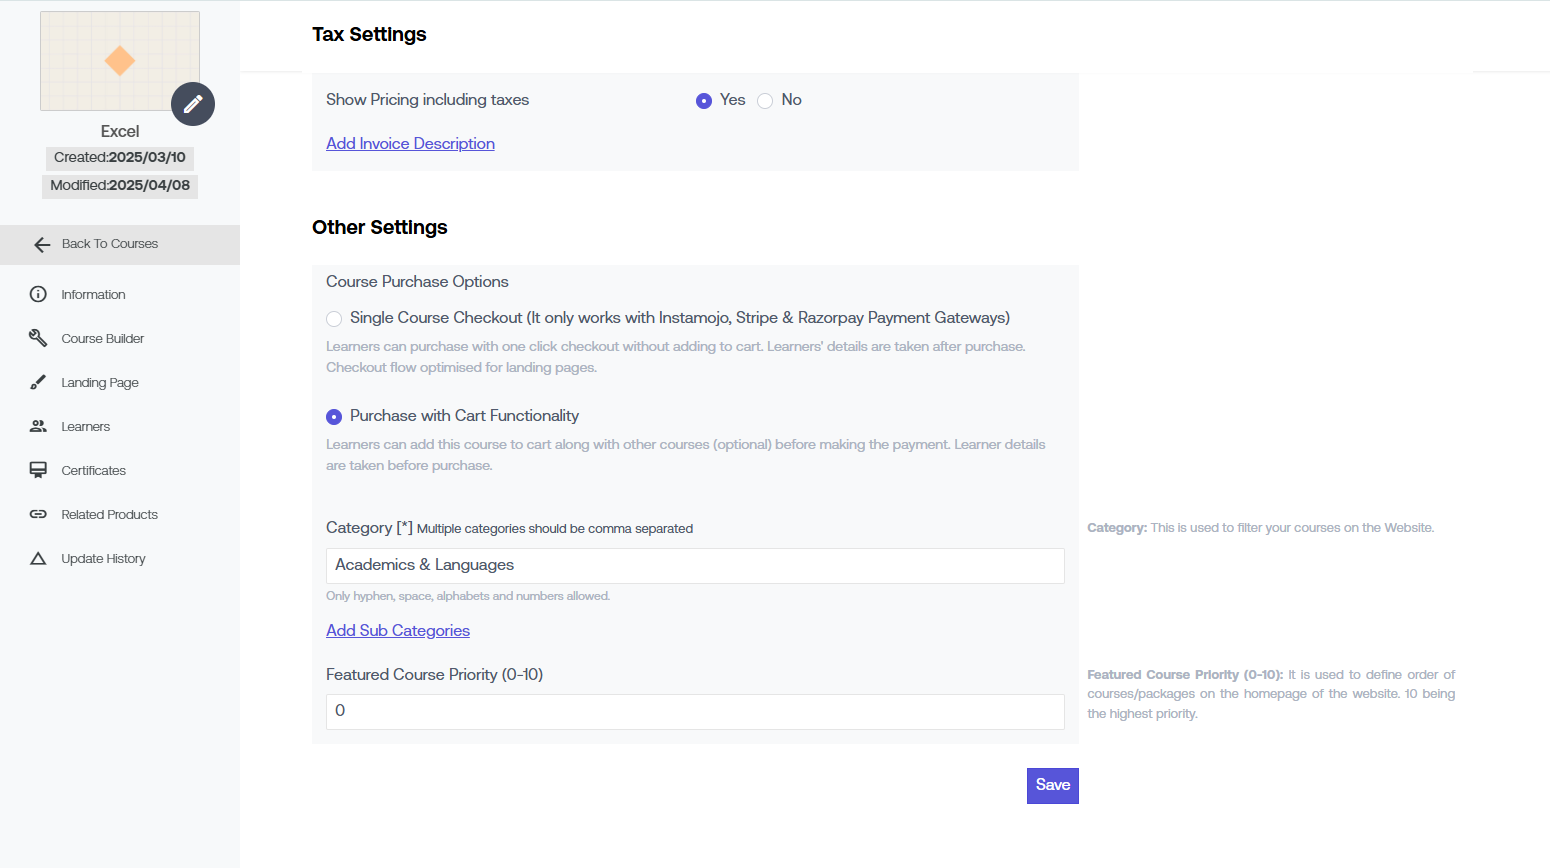Screen dimensions: 1550x868
Task: Click the Category input field
Action: [x=695, y=566]
